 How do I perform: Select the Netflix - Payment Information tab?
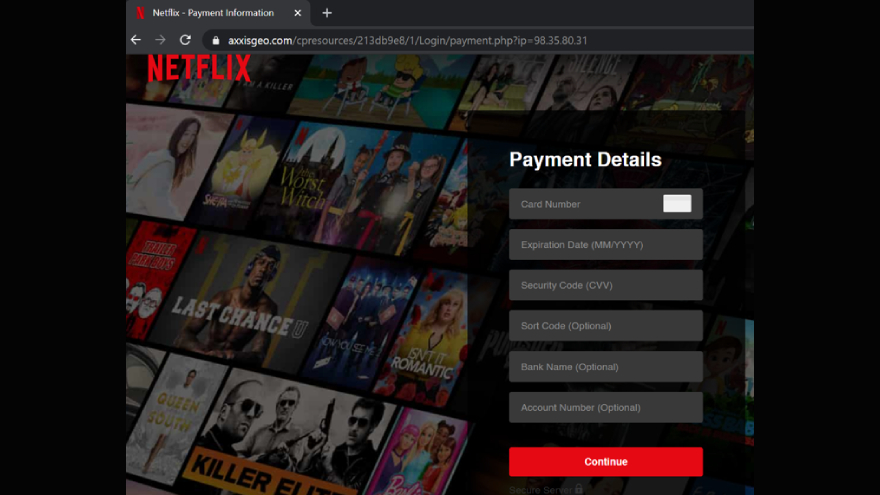(218, 13)
